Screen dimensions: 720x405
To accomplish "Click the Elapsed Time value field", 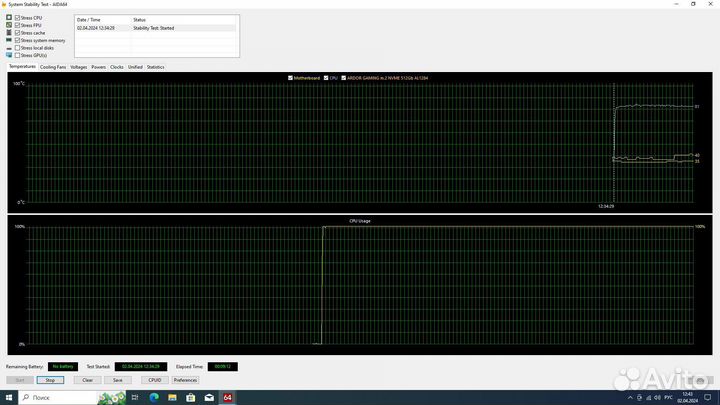I will (x=223, y=366).
